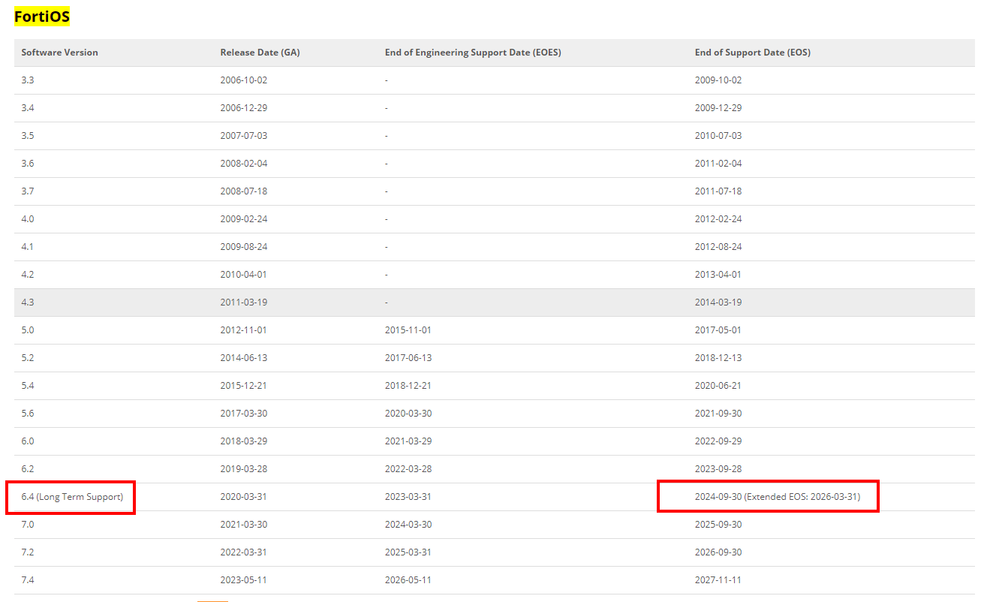
Task: Select the 6.4 (Long Term Support) cell
Action: click(72, 497)
